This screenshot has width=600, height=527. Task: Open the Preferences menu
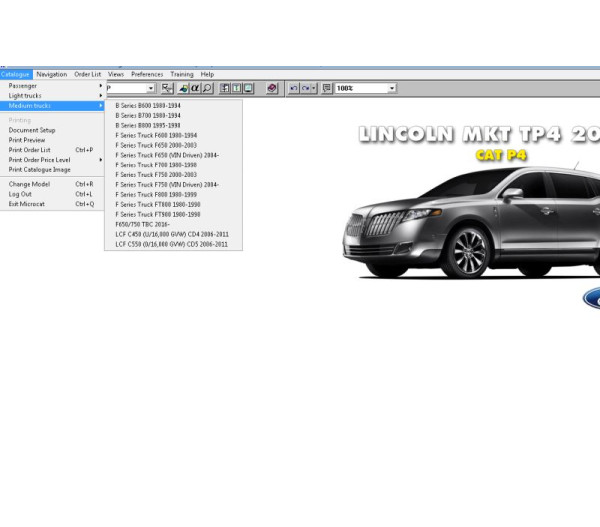click(x=147, y=74)
